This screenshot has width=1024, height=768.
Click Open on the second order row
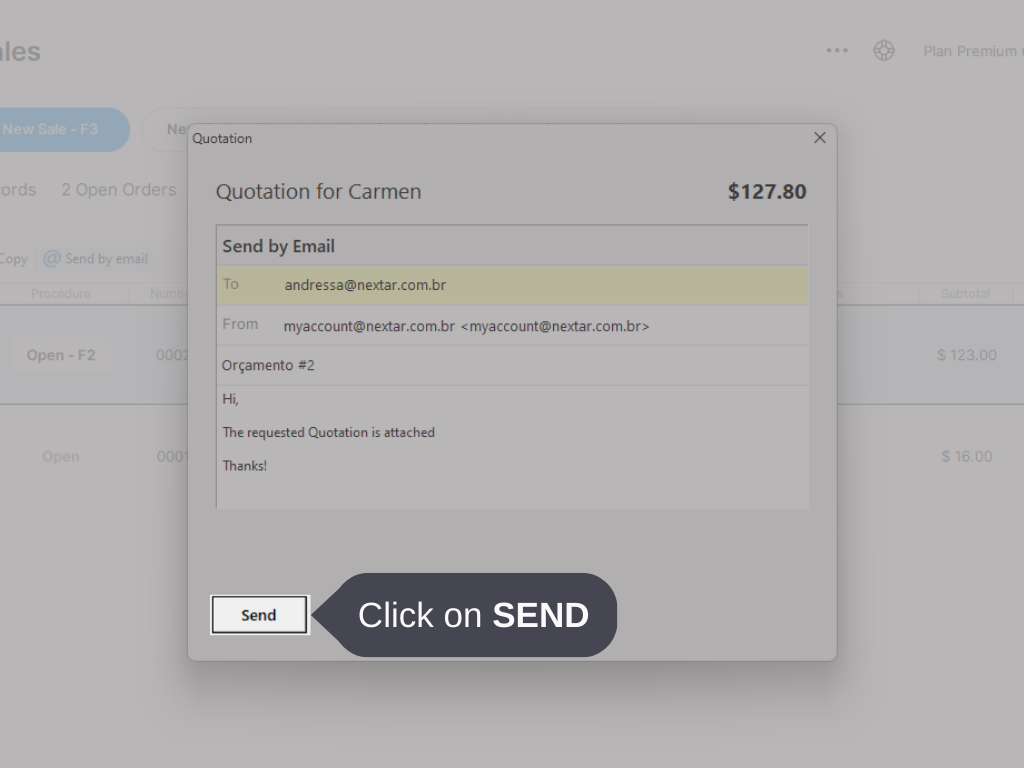click(60, 456)
